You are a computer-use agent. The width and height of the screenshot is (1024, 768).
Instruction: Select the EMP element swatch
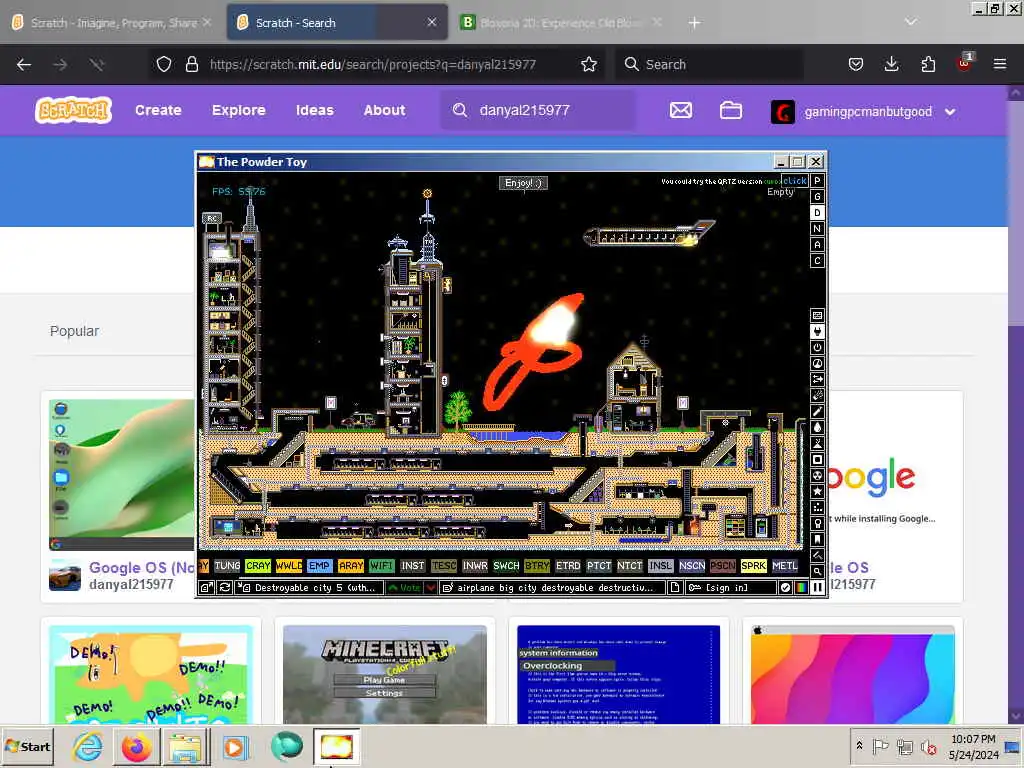tap(319, 566)
